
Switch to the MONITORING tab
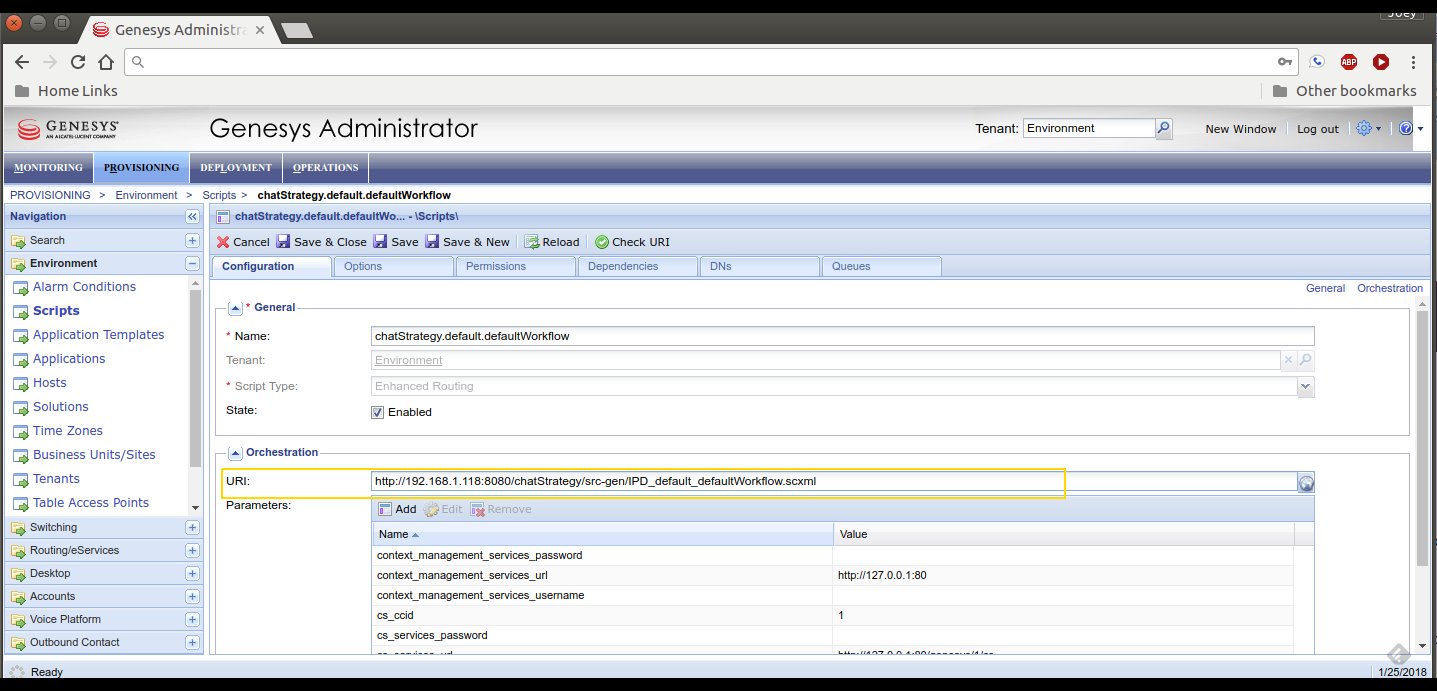coord(48,167)
